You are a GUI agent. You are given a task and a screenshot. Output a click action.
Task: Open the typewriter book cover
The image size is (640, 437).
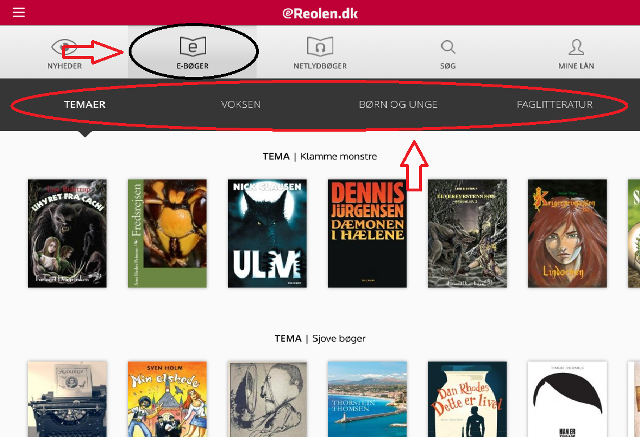point(67,399)
